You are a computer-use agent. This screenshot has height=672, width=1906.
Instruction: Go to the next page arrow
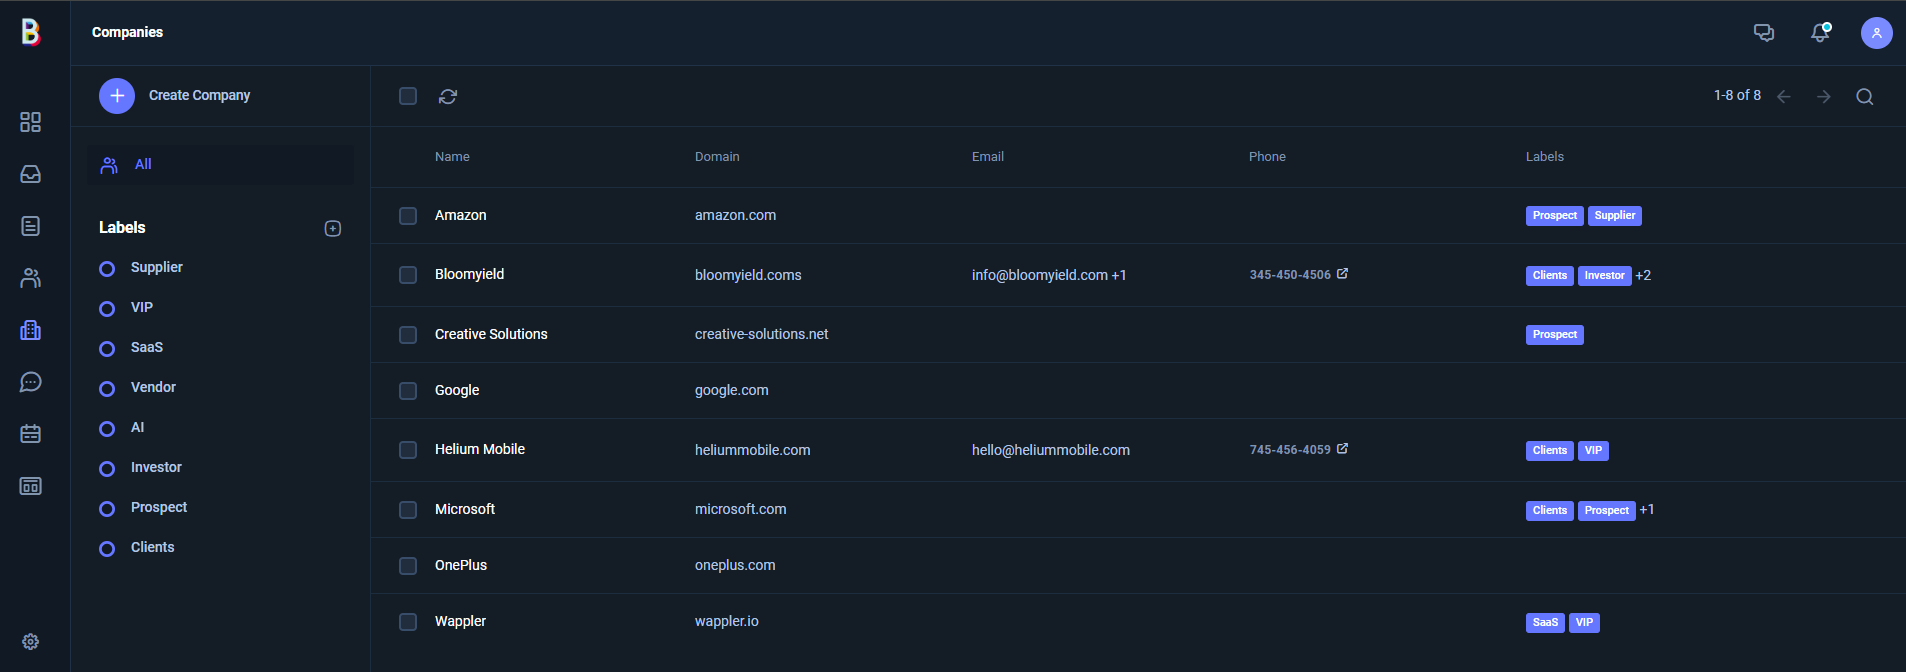1824,97
